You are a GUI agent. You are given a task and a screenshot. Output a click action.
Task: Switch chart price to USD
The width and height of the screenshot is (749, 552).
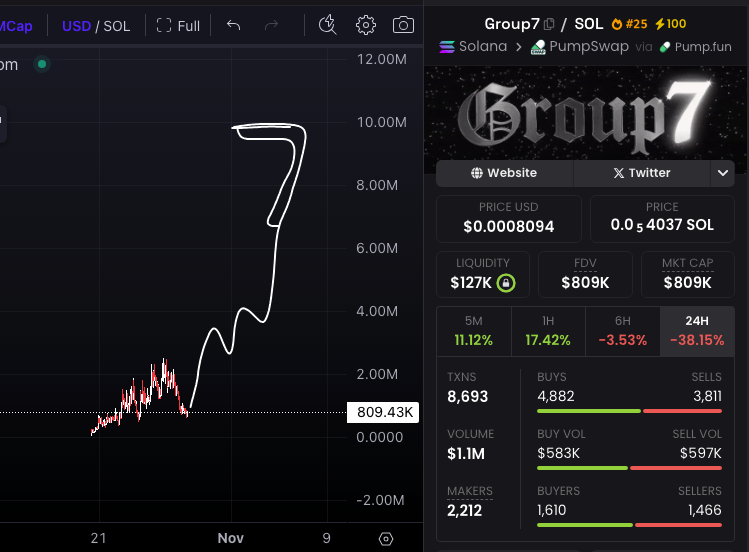coord(76,26)
